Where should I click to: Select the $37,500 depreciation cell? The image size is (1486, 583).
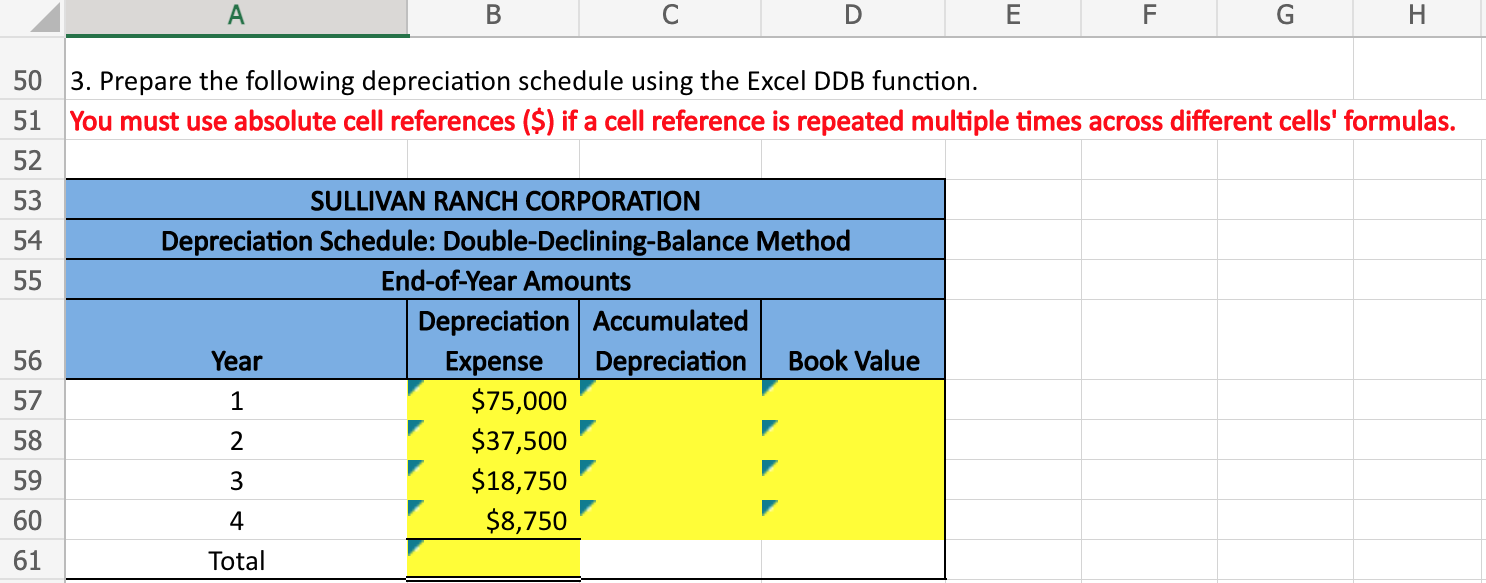[493, 440]
